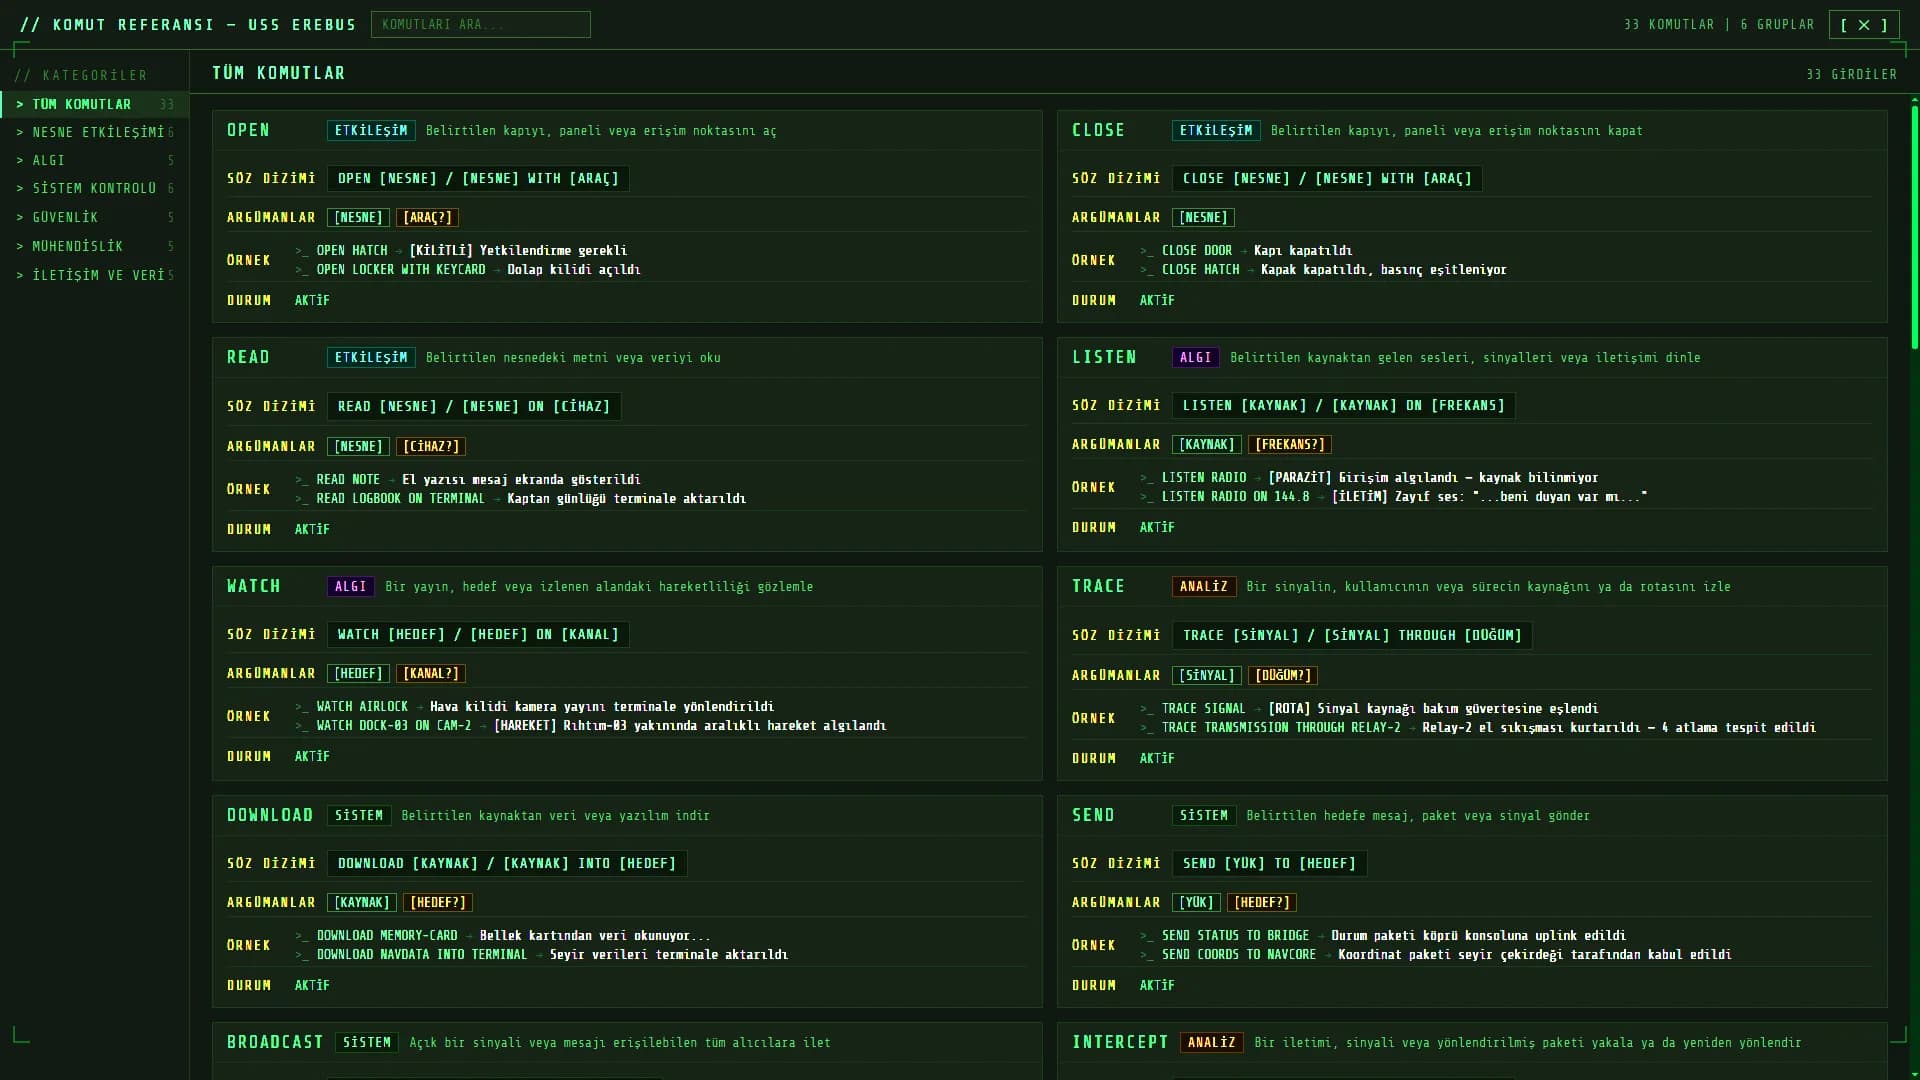
Task: Select the TÜM KOMUTLAR category
Action: point(94,104)
